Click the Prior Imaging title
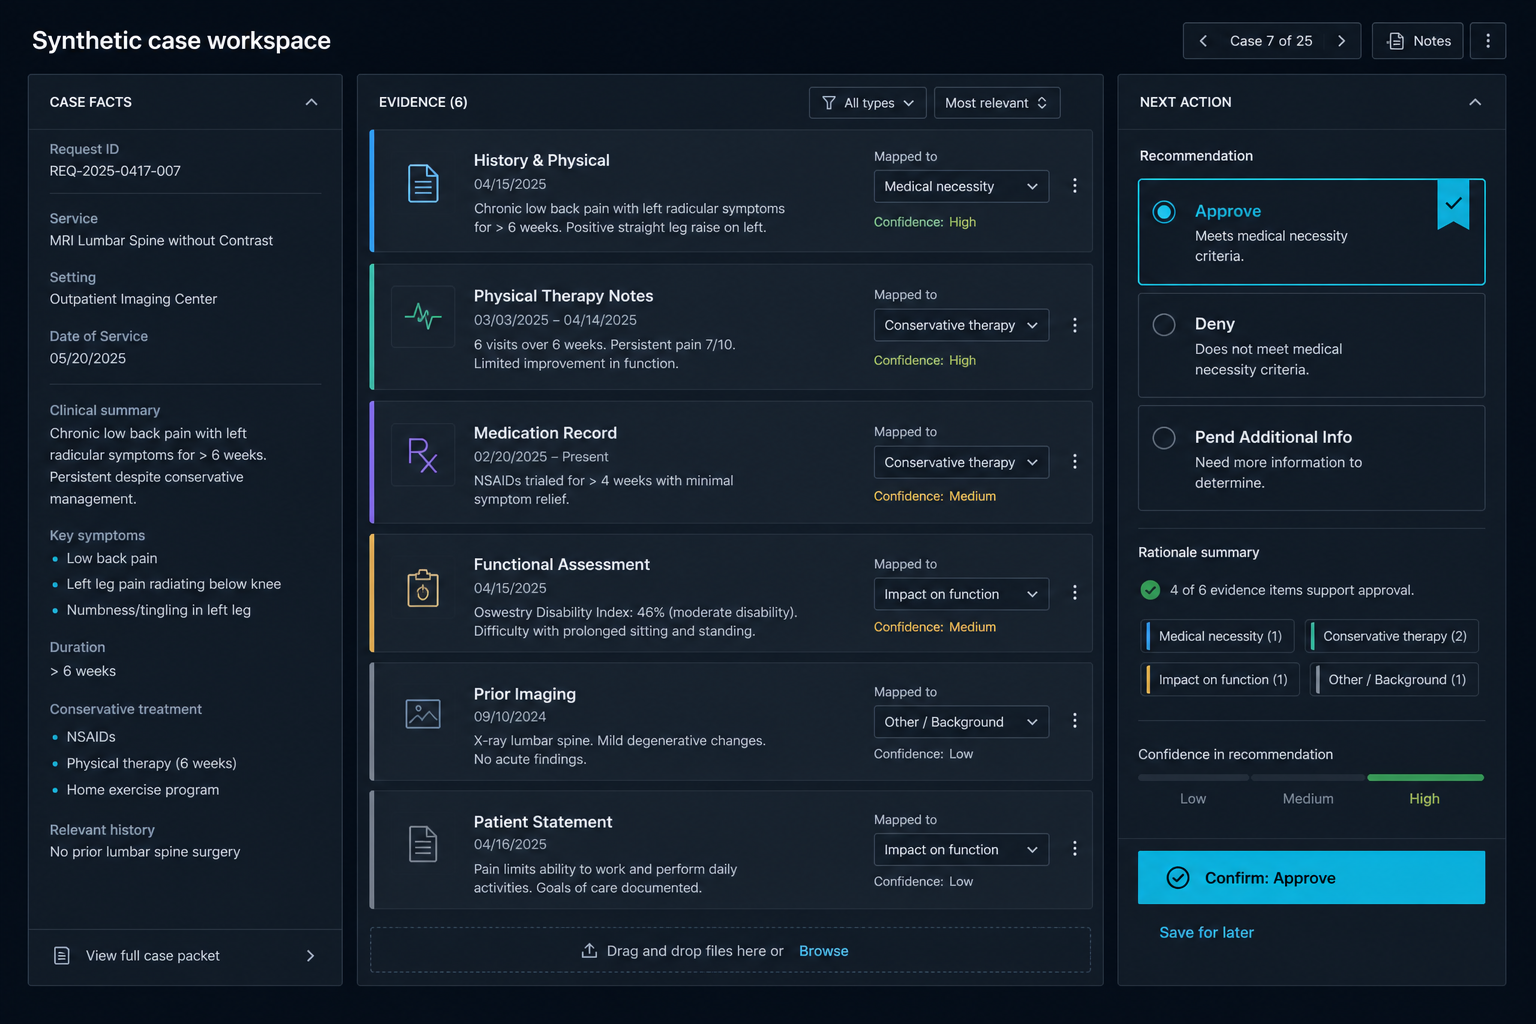1536x1024 pixels. [x=524, y=694]
